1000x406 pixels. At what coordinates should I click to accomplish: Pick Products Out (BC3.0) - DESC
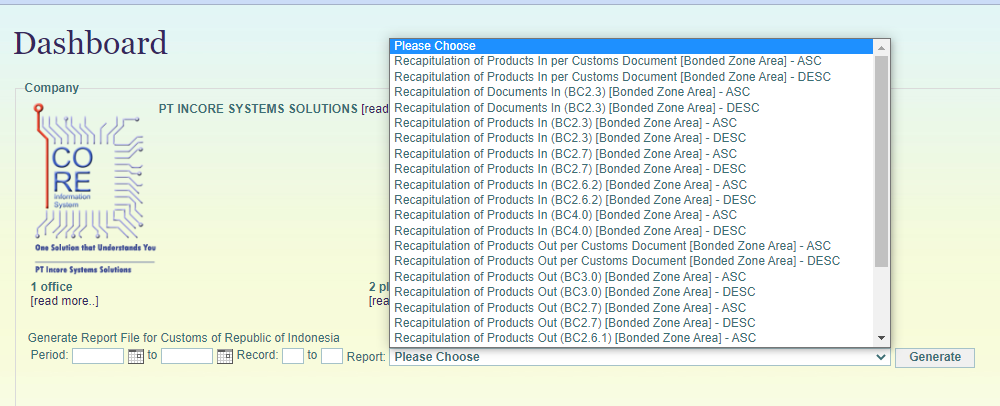click(632, 292)
